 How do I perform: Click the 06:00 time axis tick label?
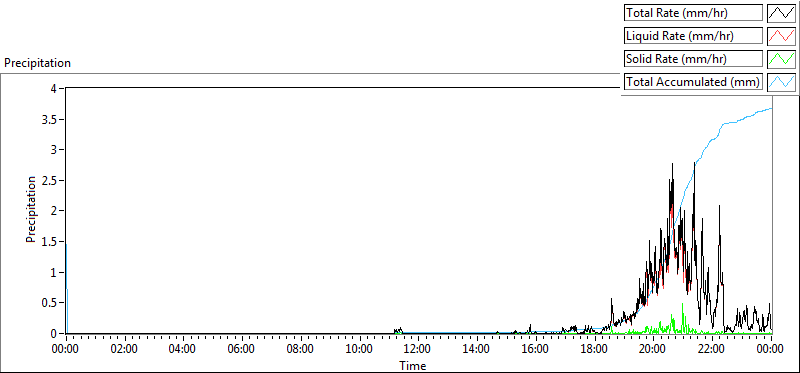tap(242, 350)
